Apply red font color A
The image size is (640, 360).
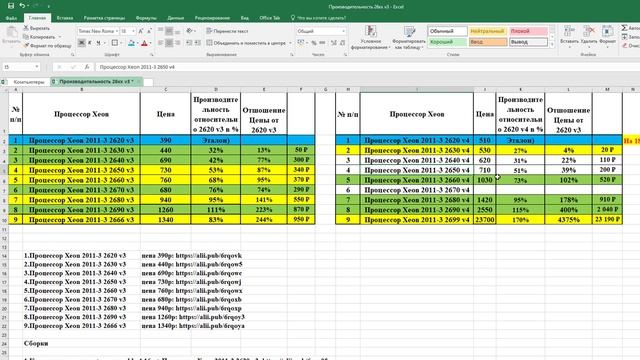tap(144, 43)
